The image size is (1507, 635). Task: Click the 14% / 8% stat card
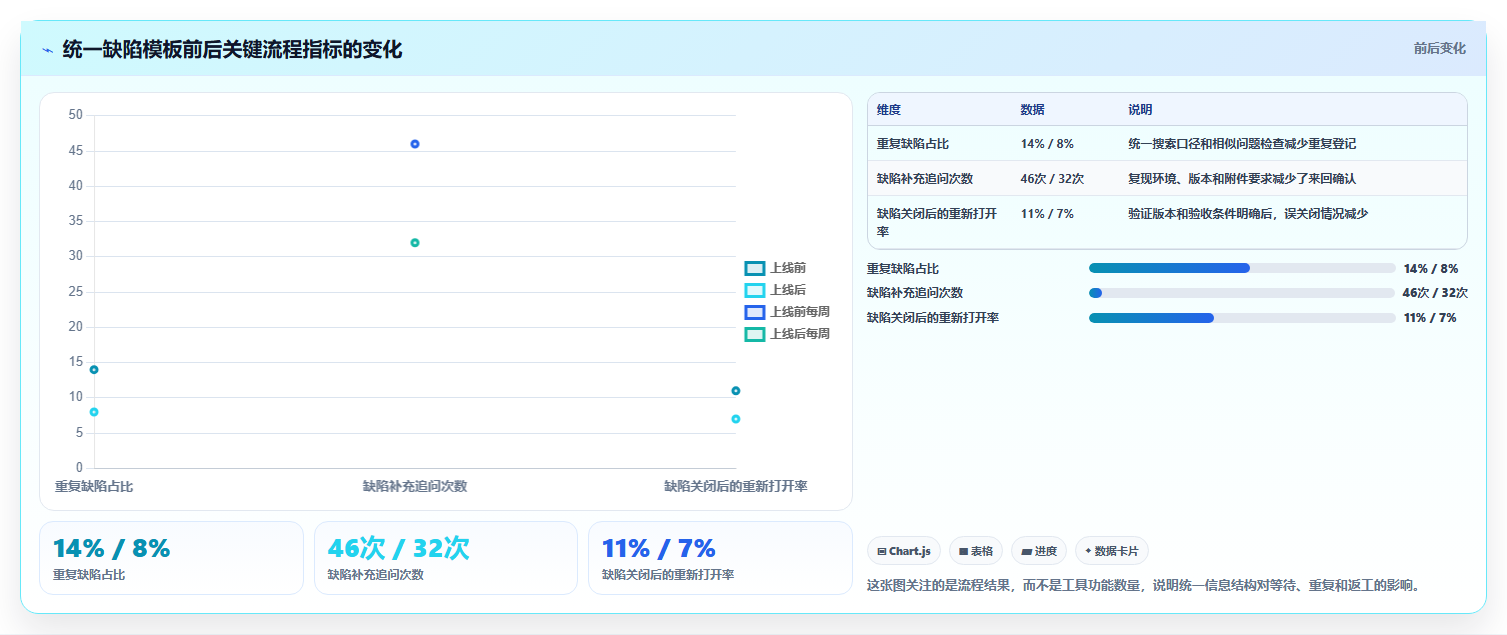(171, 558)
